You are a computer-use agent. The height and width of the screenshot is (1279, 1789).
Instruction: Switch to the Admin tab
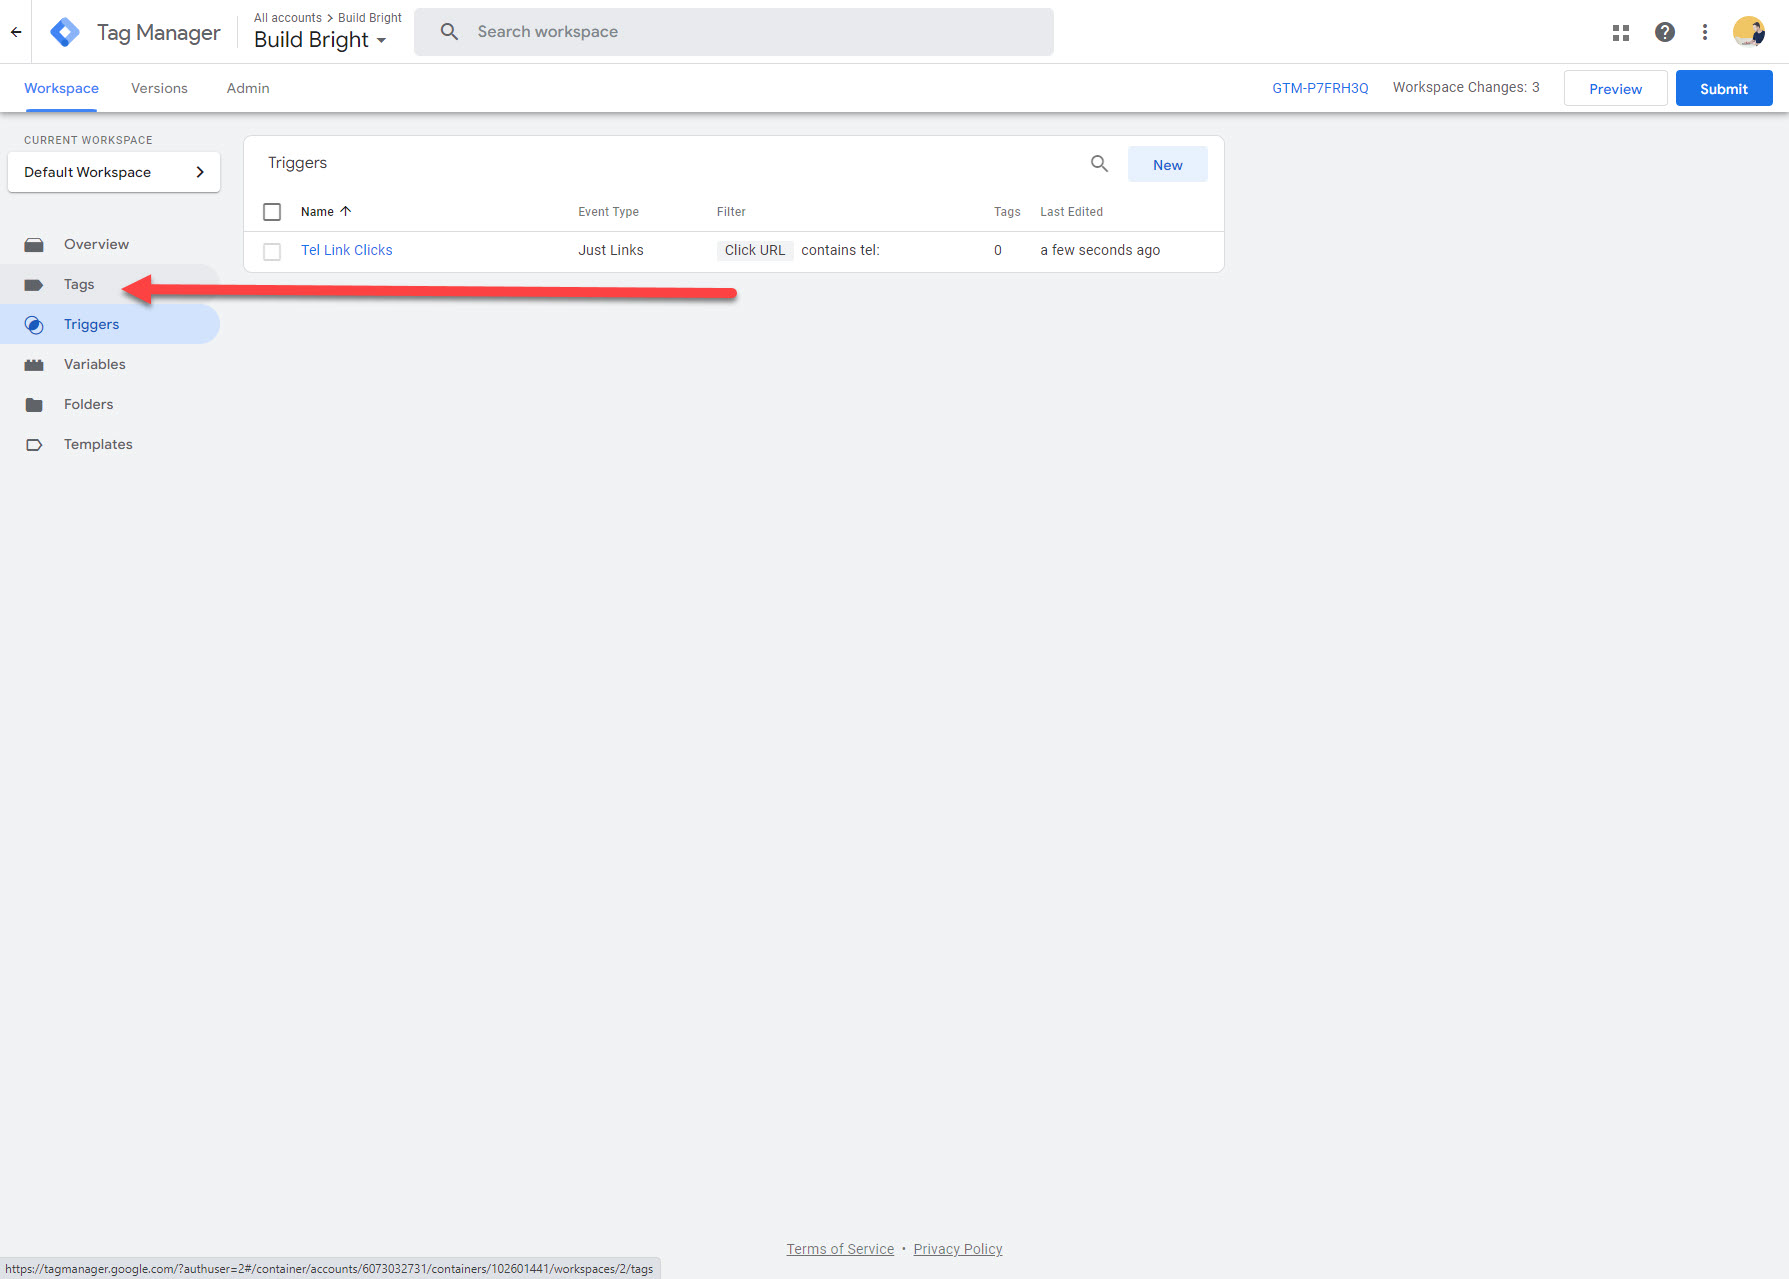click(248, 89)
